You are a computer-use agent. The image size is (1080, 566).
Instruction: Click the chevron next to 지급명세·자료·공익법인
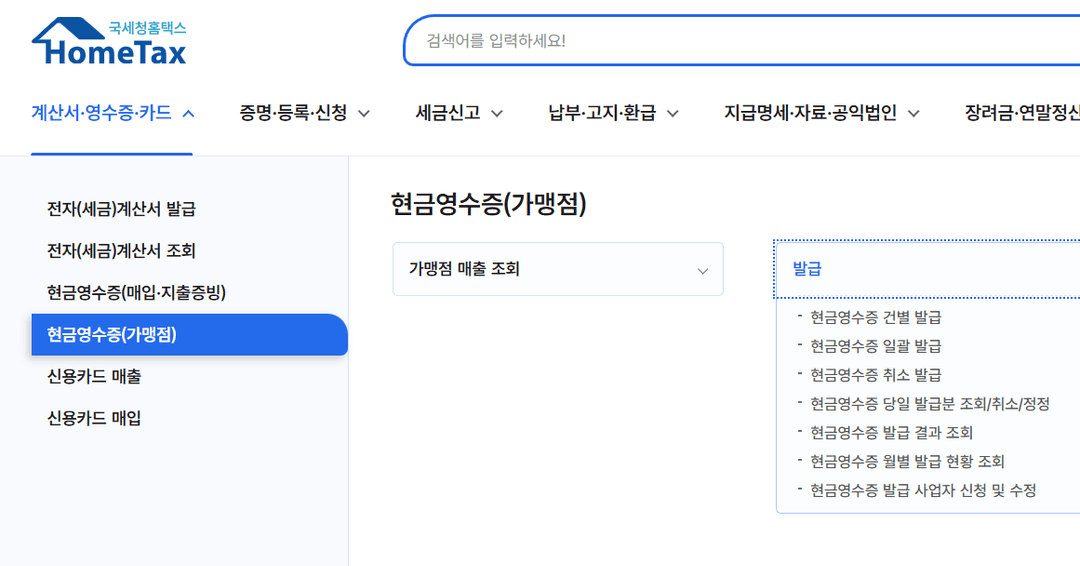coord(913,114)
